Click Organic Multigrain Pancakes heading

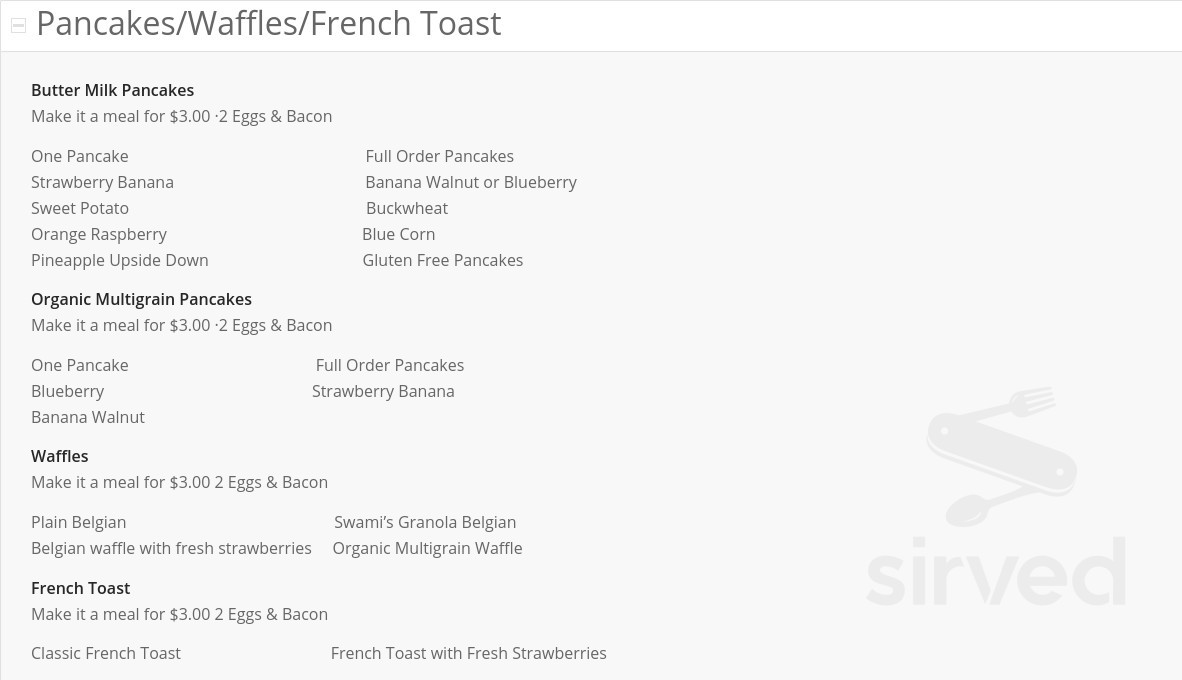click(x=142, y=299)
